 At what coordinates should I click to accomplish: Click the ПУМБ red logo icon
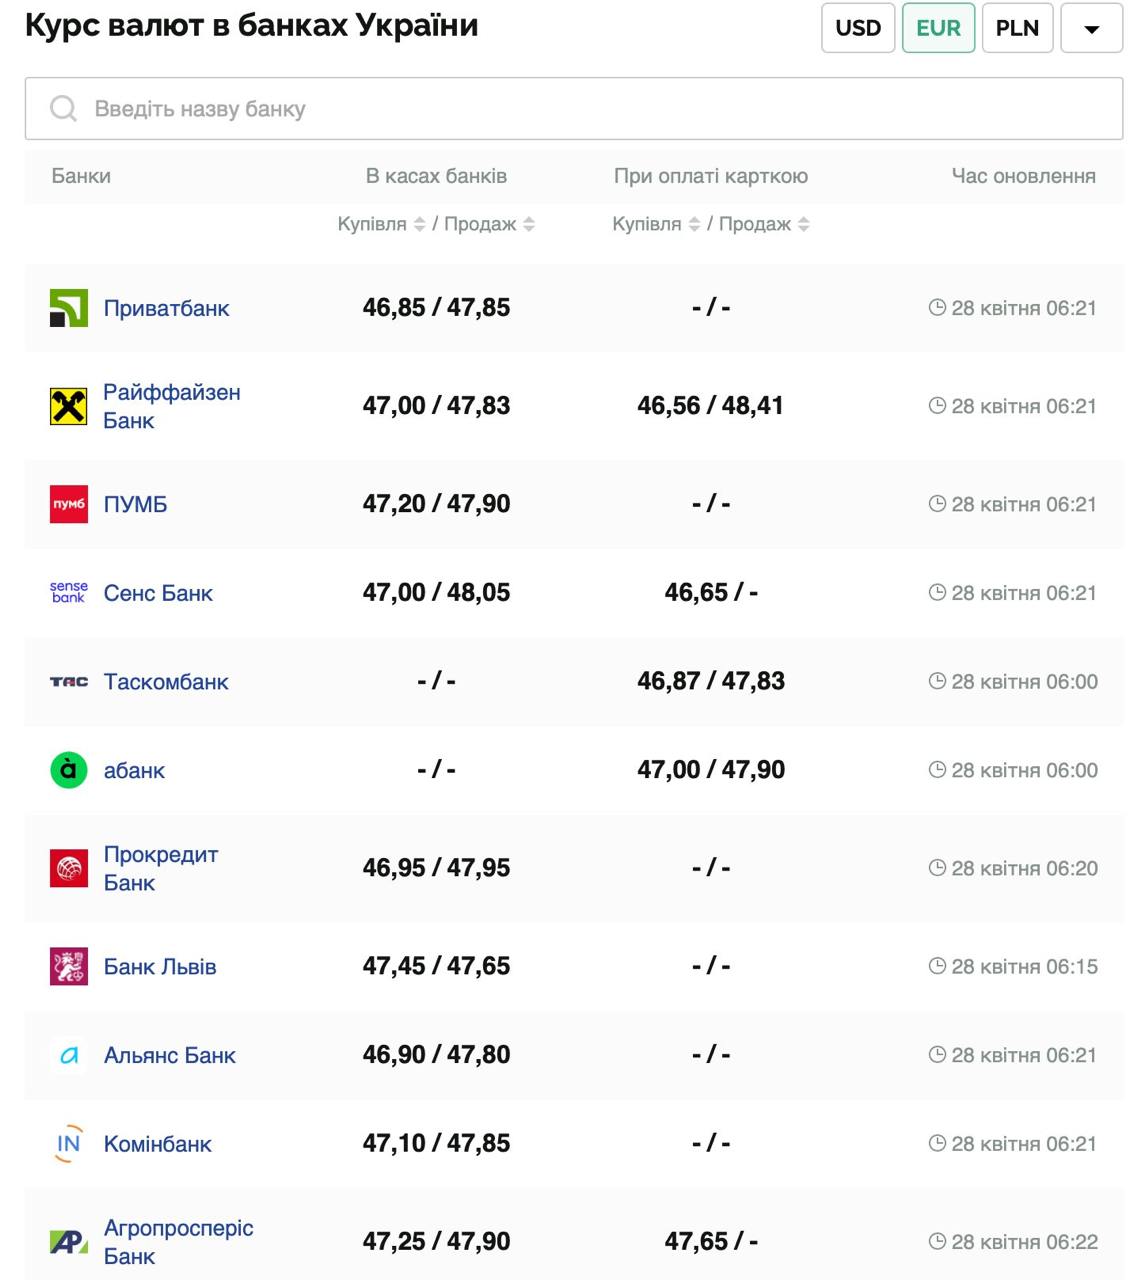pyautogui.click(x=69, y=504)
